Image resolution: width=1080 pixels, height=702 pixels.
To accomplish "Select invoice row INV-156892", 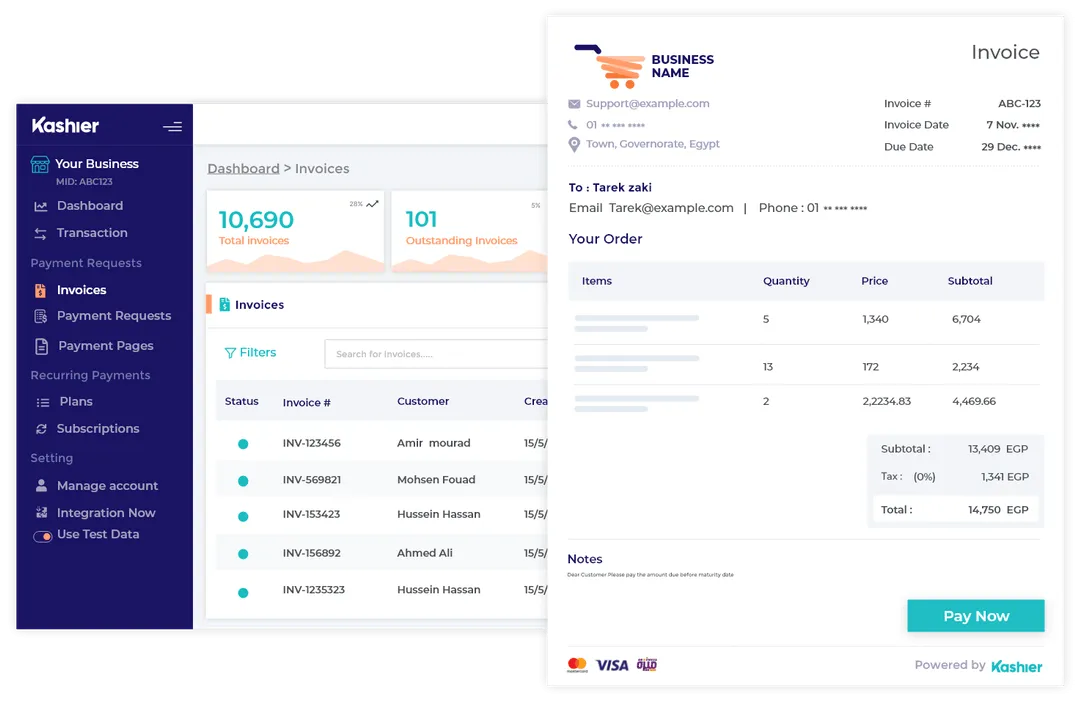I will (x=382, y=553).
